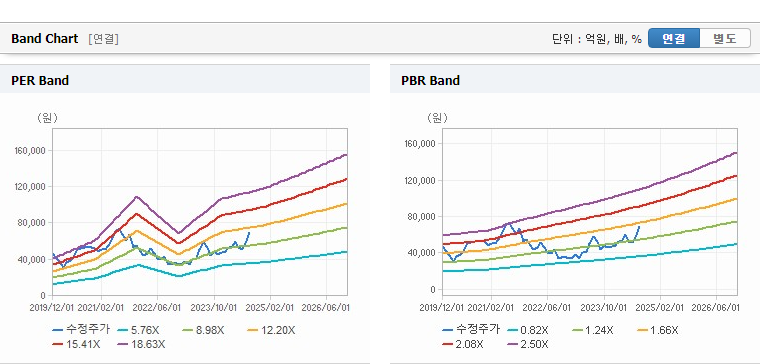Click the 2023/10/01 date label in PBR chart
Image resolution: width=760 pixels, height=364 pixels.
pyautogui.click(x=604, y=308)
